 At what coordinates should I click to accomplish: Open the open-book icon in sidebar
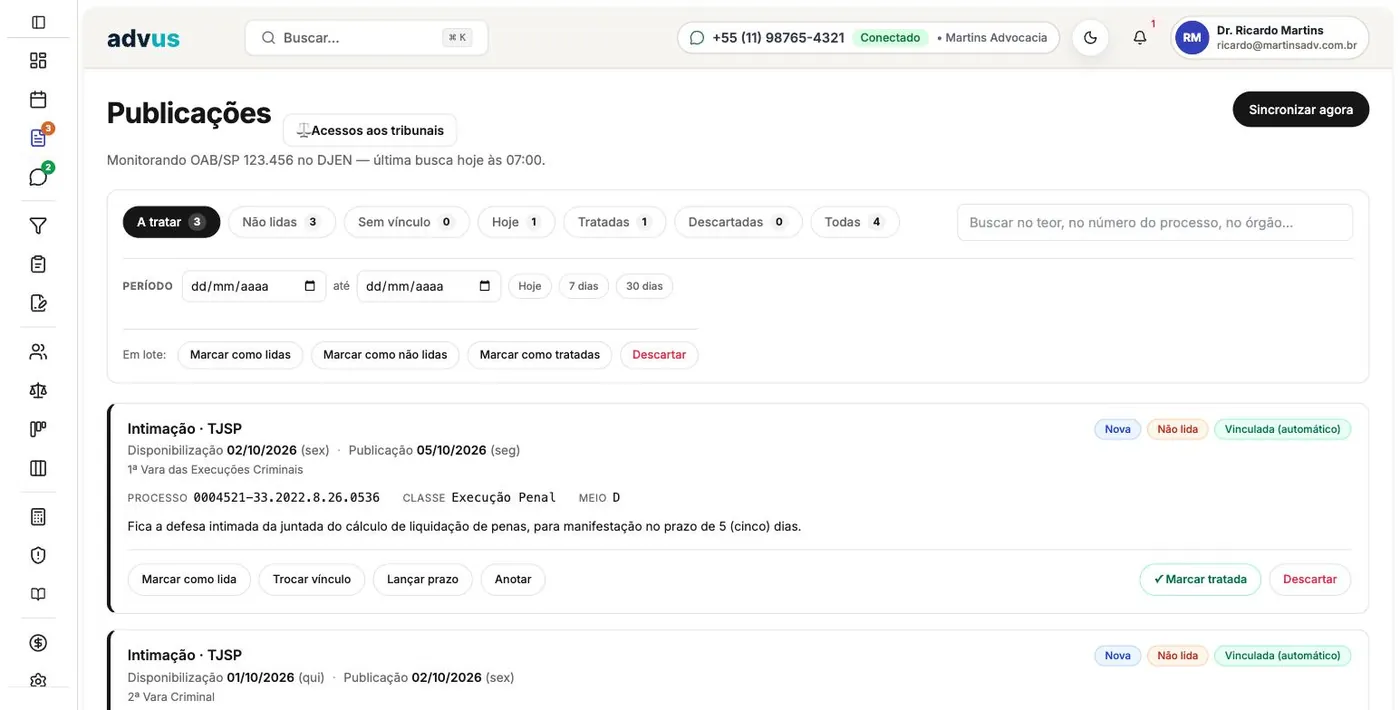[x=38, y=594]
